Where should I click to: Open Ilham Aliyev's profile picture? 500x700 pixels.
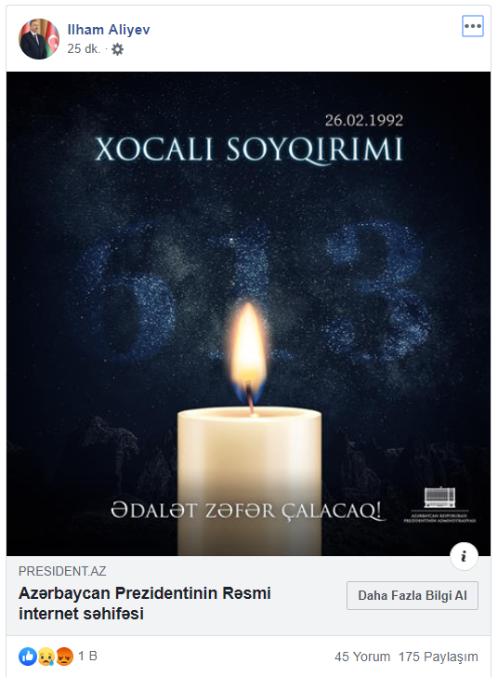tap(39, 39)
